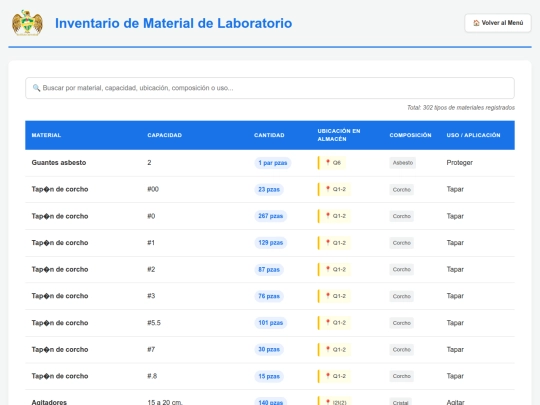Click the Q6 location tag
Screen dimensions: 540x405
pyautogui.click(x=333, y=163)
